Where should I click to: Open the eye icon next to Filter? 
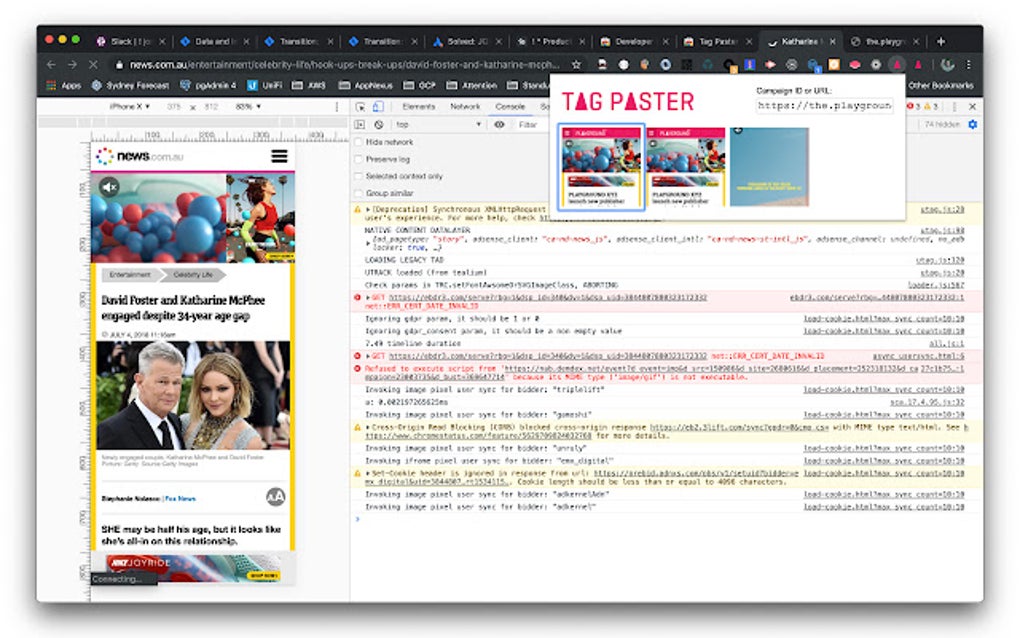[498, 124]
